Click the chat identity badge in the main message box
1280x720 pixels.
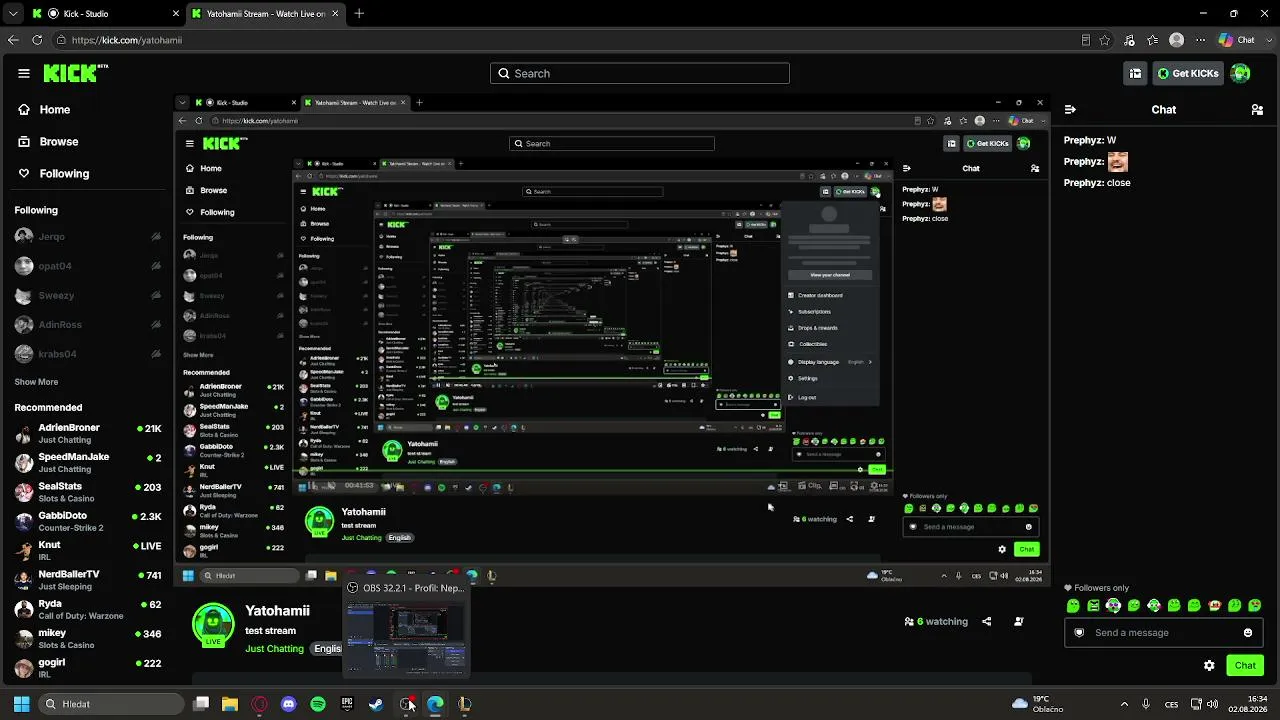[1079, 632]
